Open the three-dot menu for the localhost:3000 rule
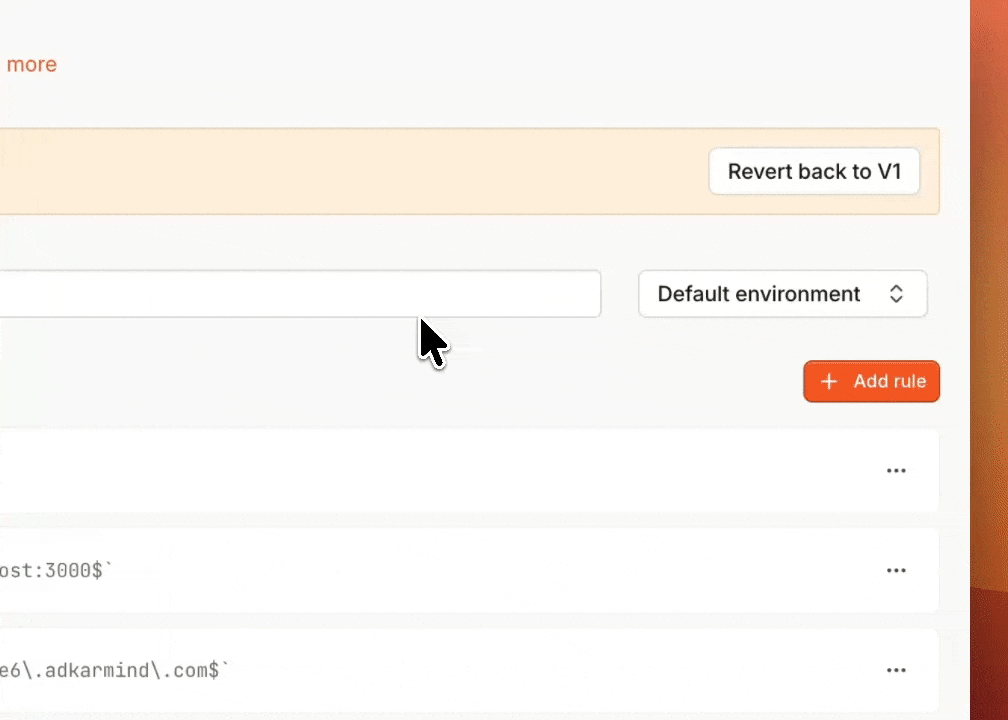 click(896, 571)
